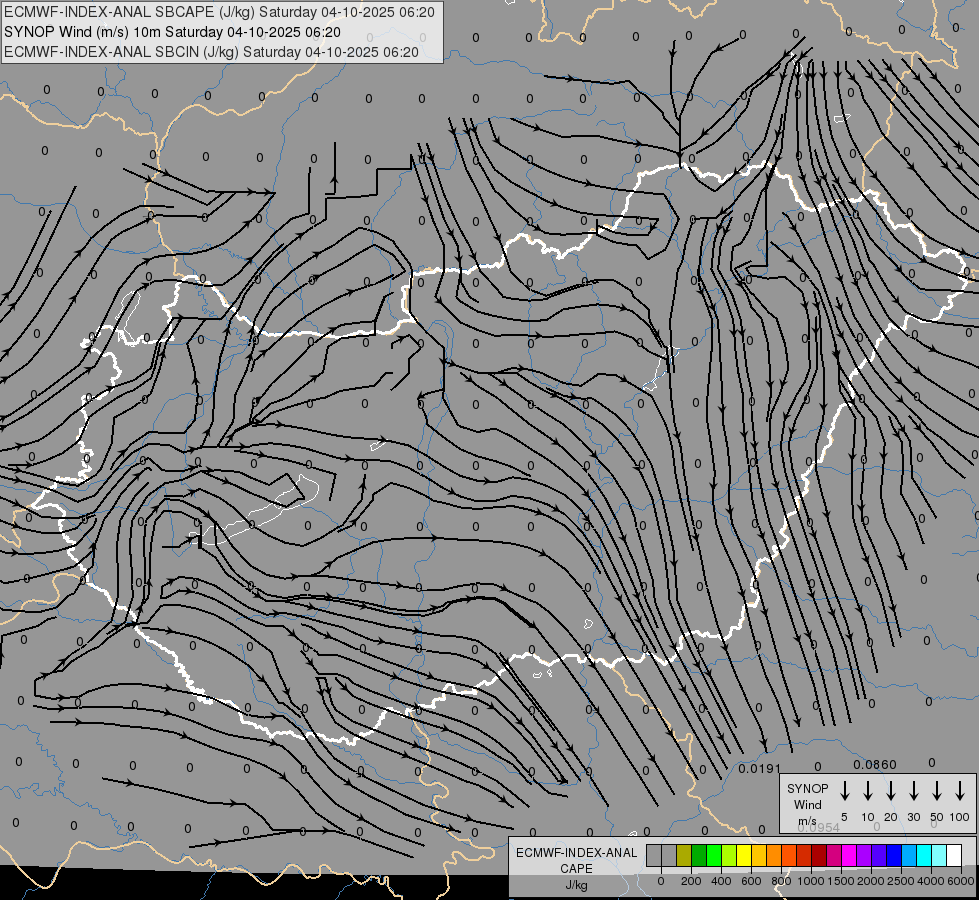Select the pure blue CAPE swatch
The height and width of the screenshot is (900, 979).
pos(894,855)
